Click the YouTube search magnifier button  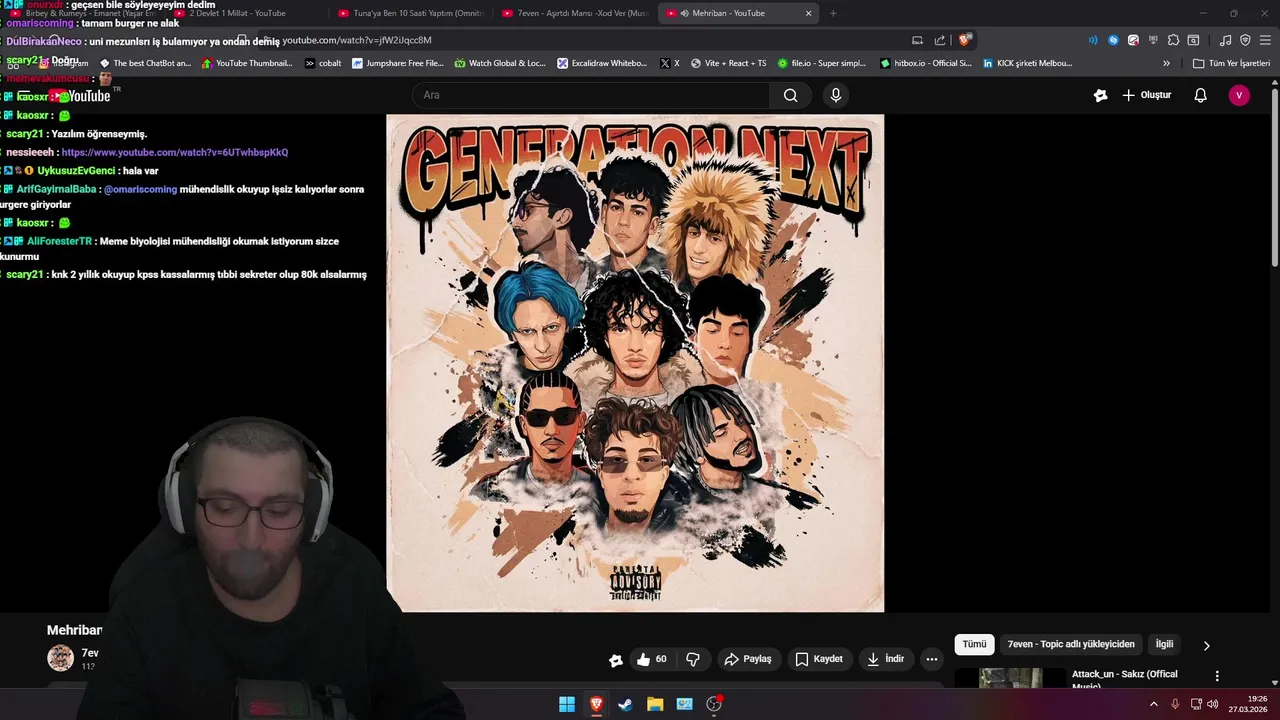790,95
